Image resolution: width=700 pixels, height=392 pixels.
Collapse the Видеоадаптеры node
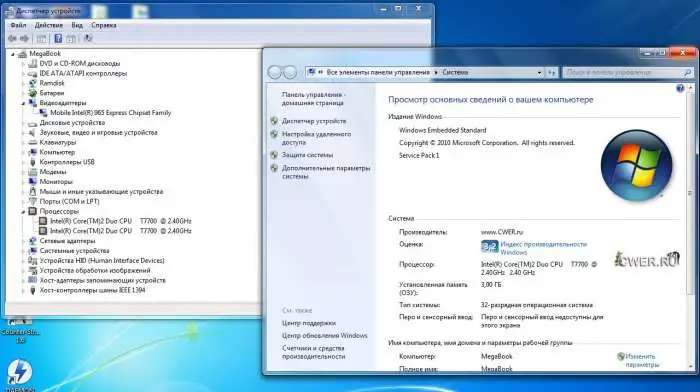click(23, 103)
